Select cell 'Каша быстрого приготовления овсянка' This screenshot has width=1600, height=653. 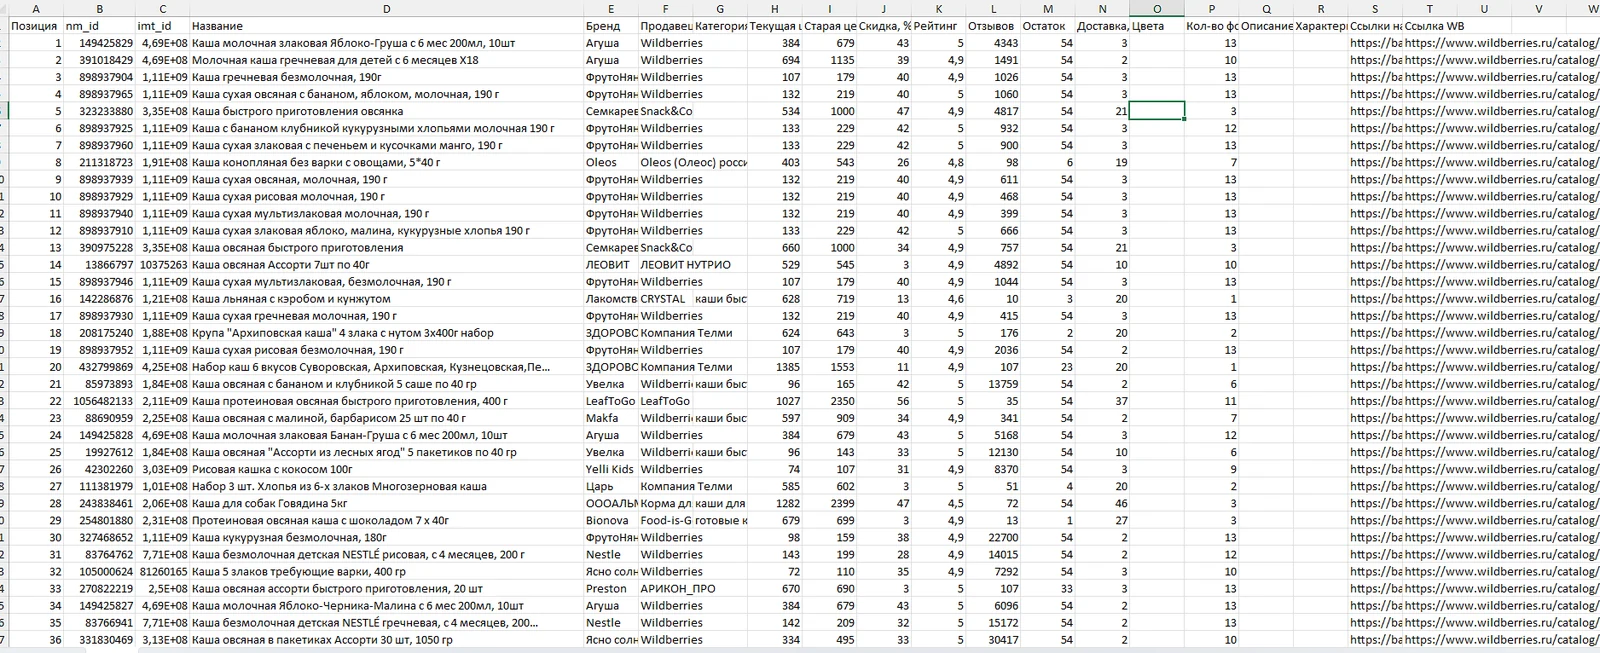coord(387,111)
